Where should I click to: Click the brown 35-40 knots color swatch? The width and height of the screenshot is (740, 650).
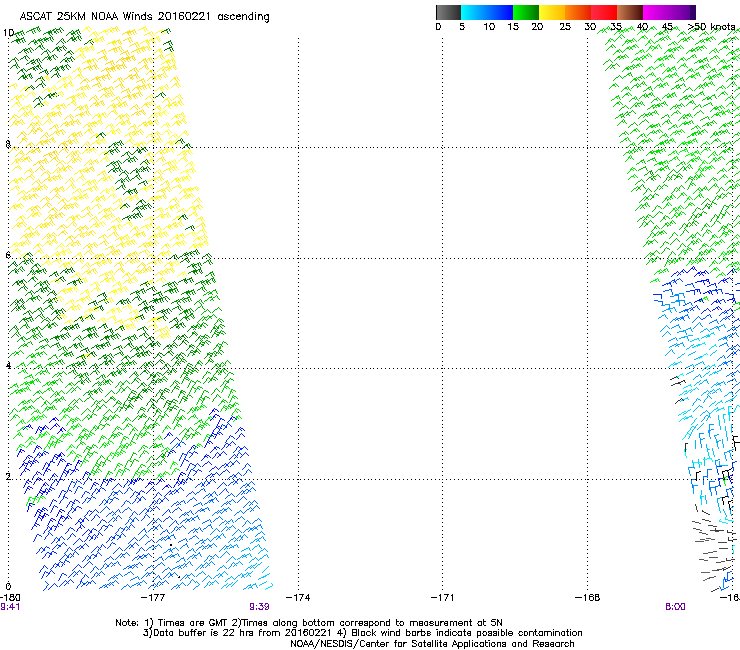pyautogui.click(x=630, y=12)
